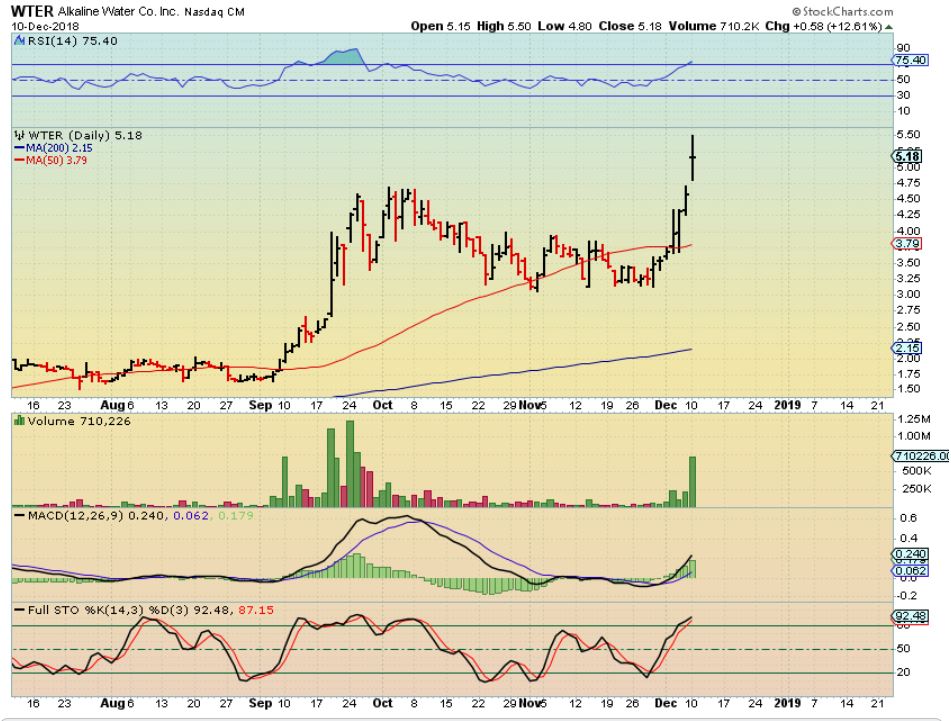Click the 0.240 MACD axis value tag
Image resolution: width=951 pixels, height=721 pixels.
[907, 554]
